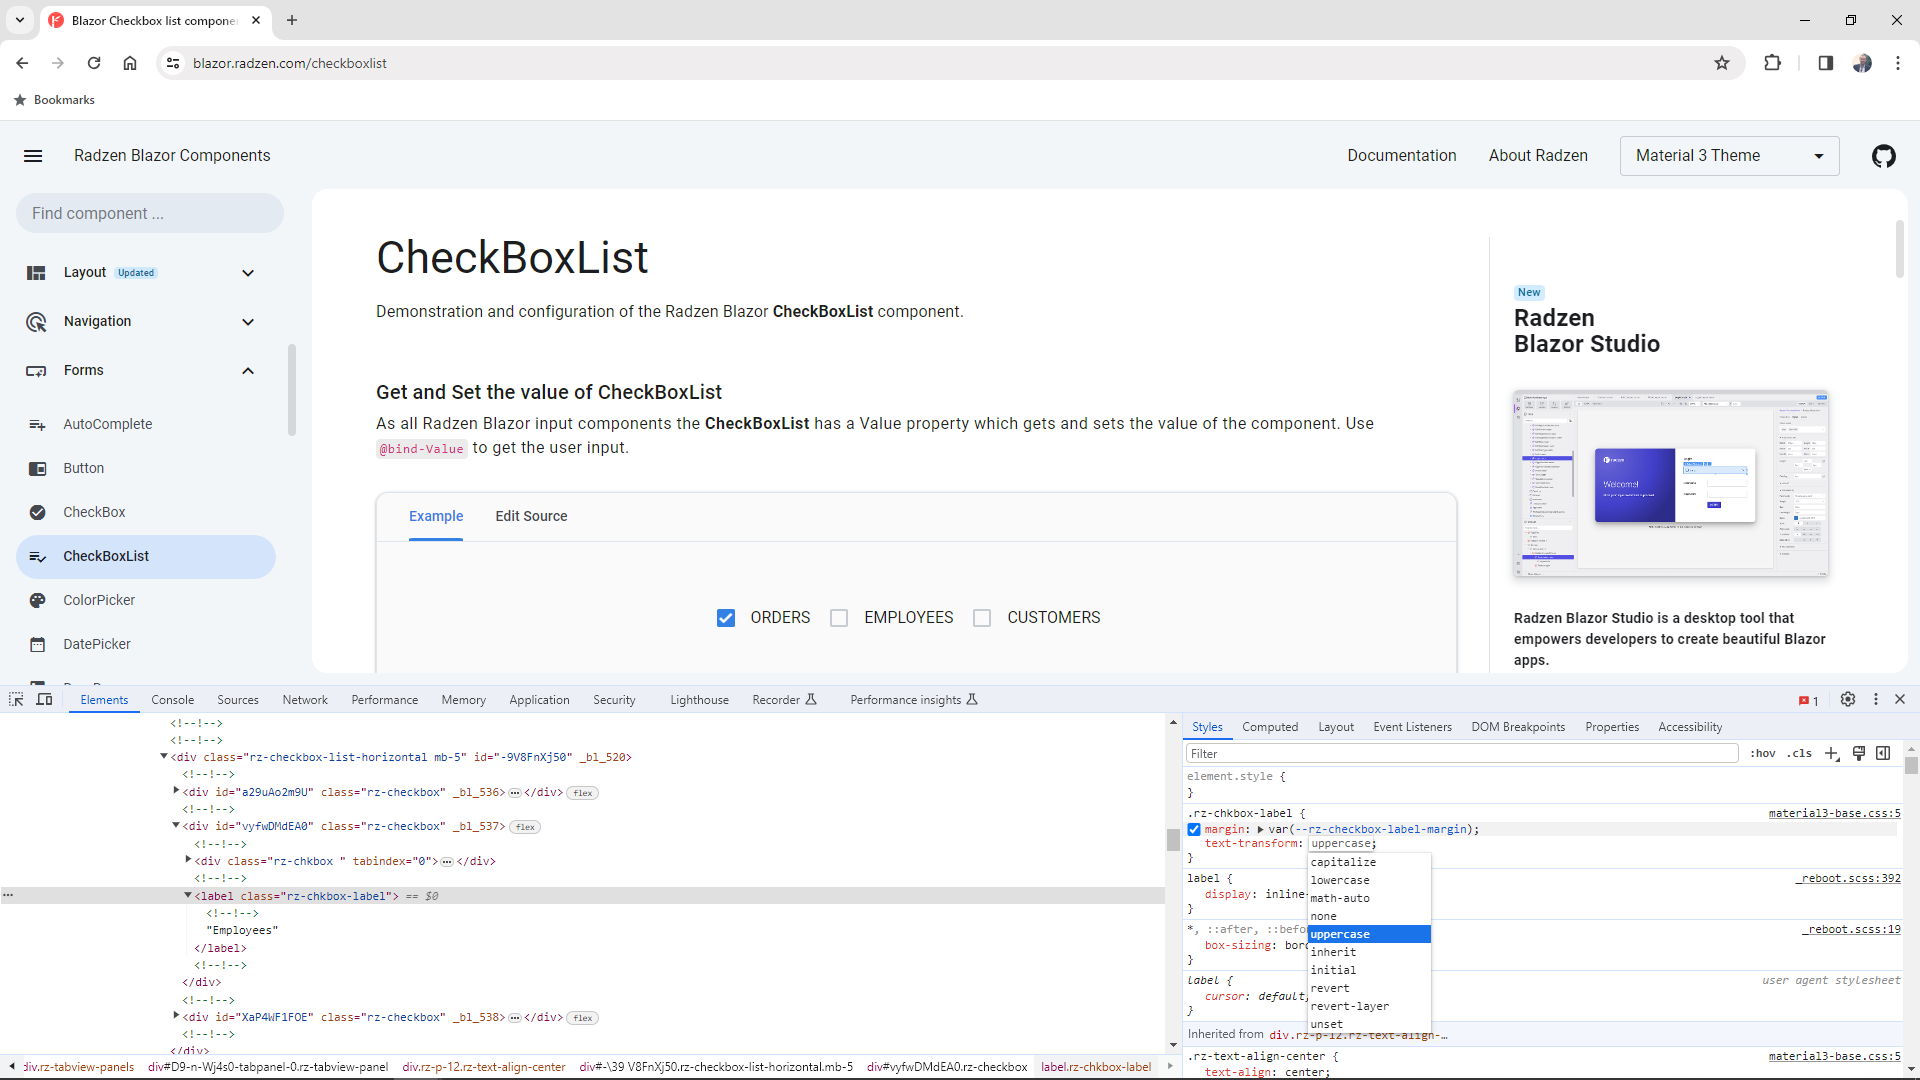The height and width of the screenshot is (1080, 1920).
Task: Open DevTools customize three-dot menu
Action: [x=1876, y=699]
